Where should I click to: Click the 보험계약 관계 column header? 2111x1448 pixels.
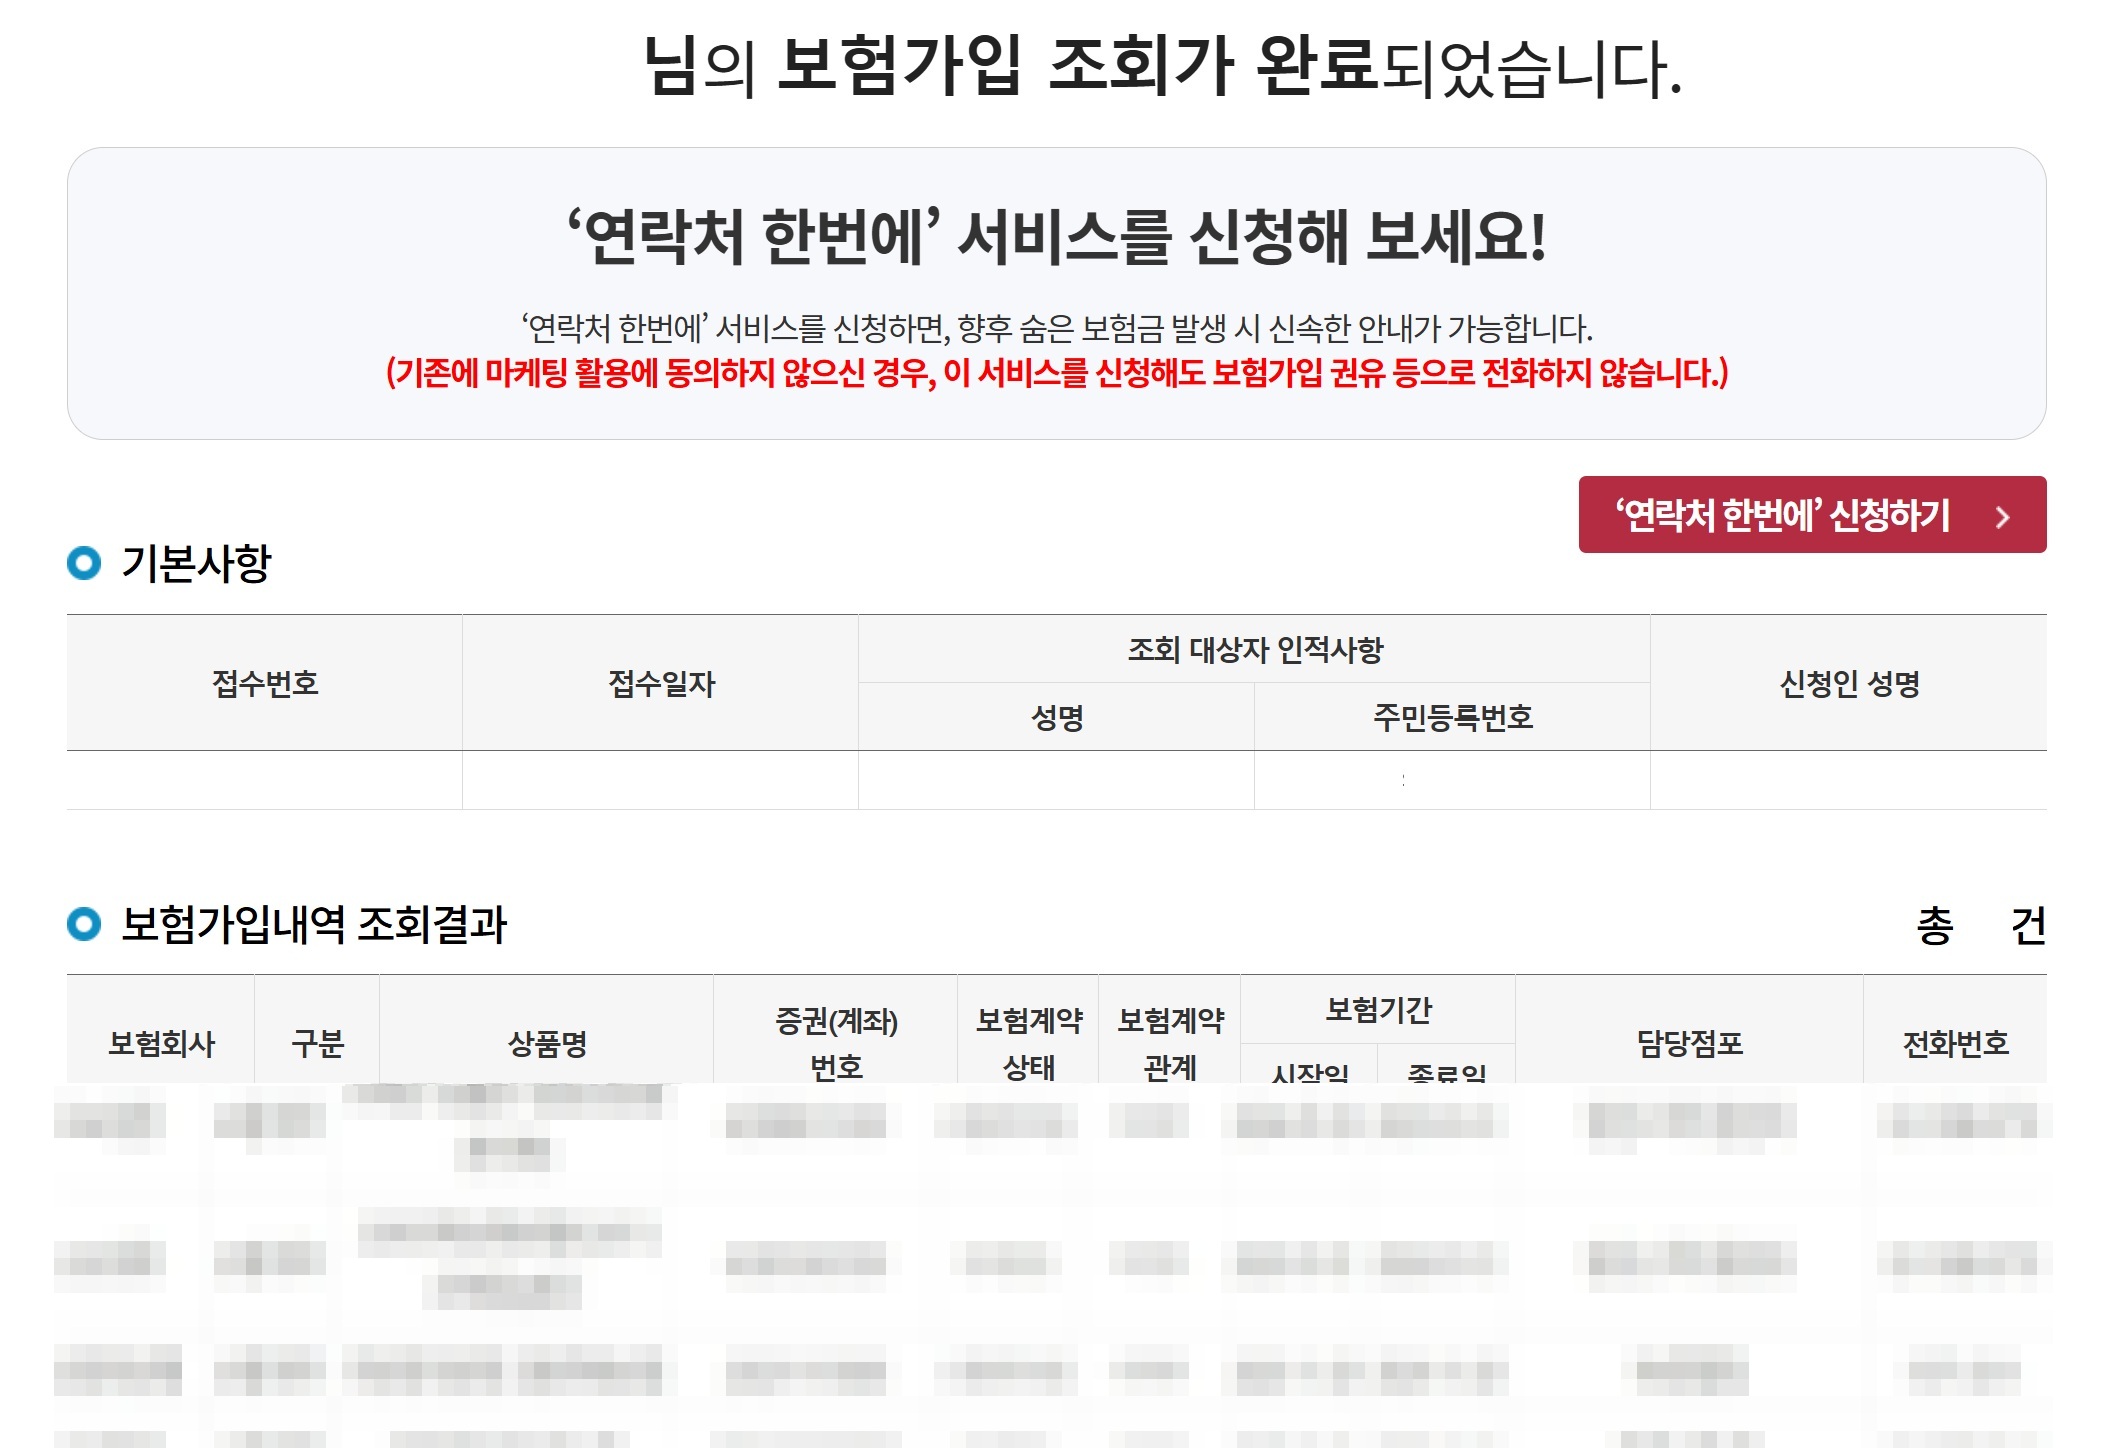tap(1170, 1042)
